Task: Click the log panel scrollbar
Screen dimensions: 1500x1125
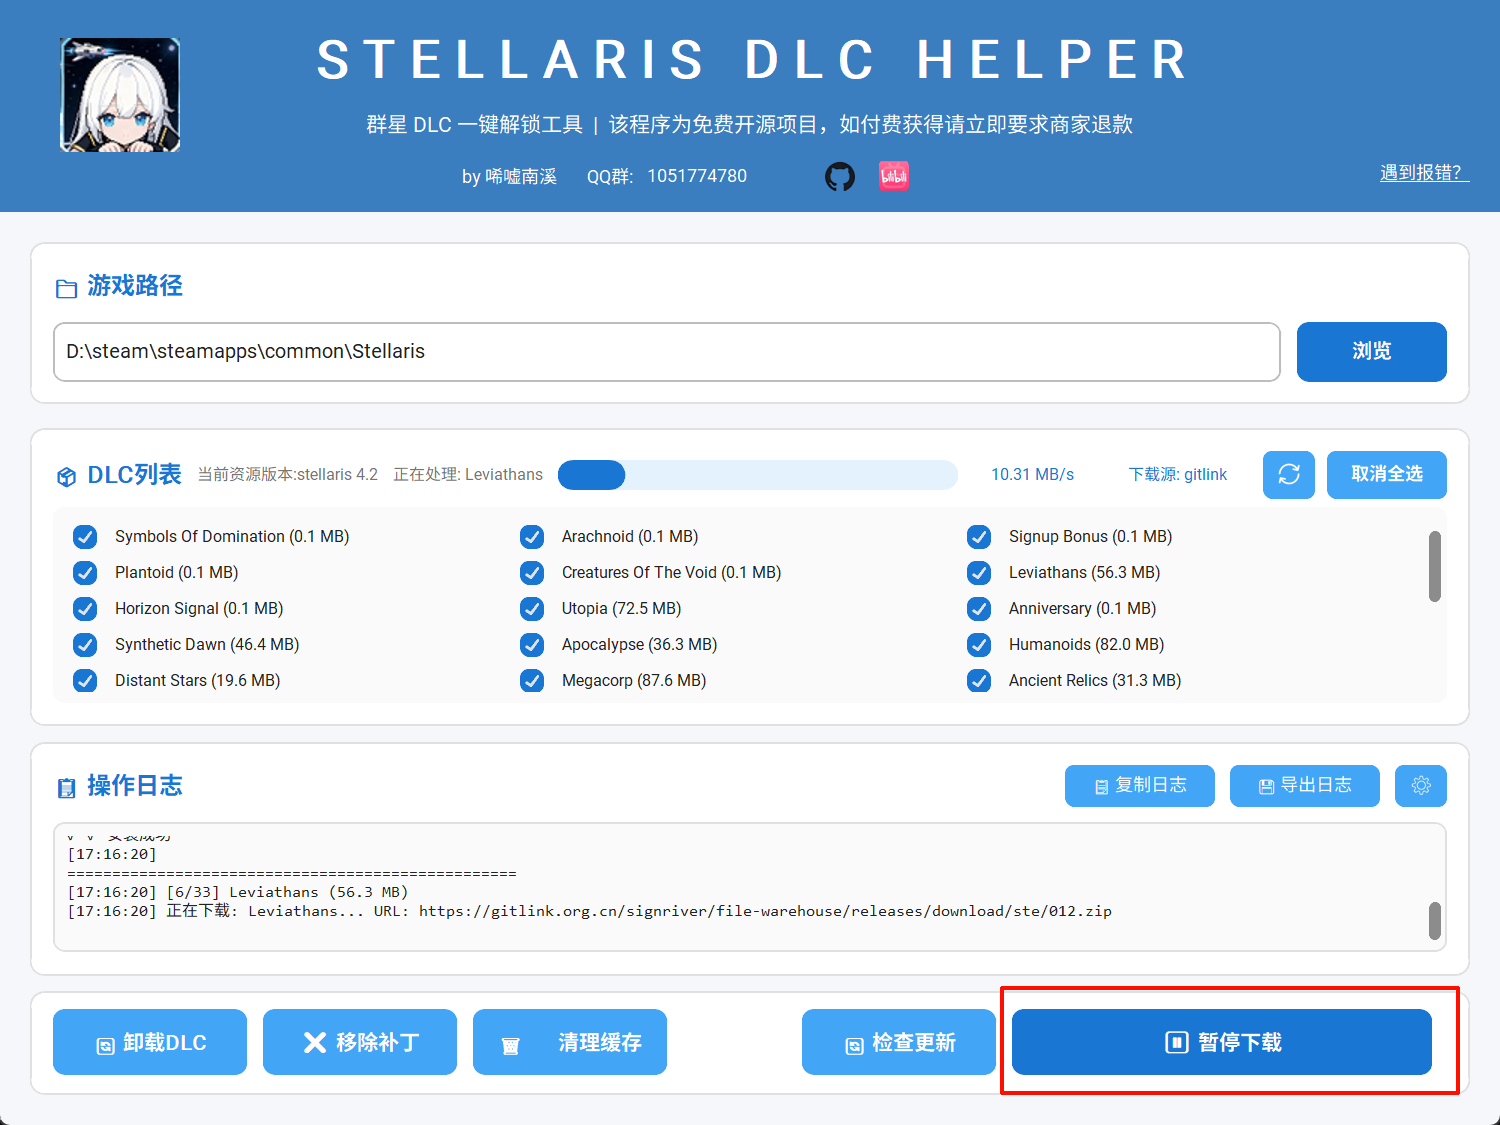Action: [1435, 921]
